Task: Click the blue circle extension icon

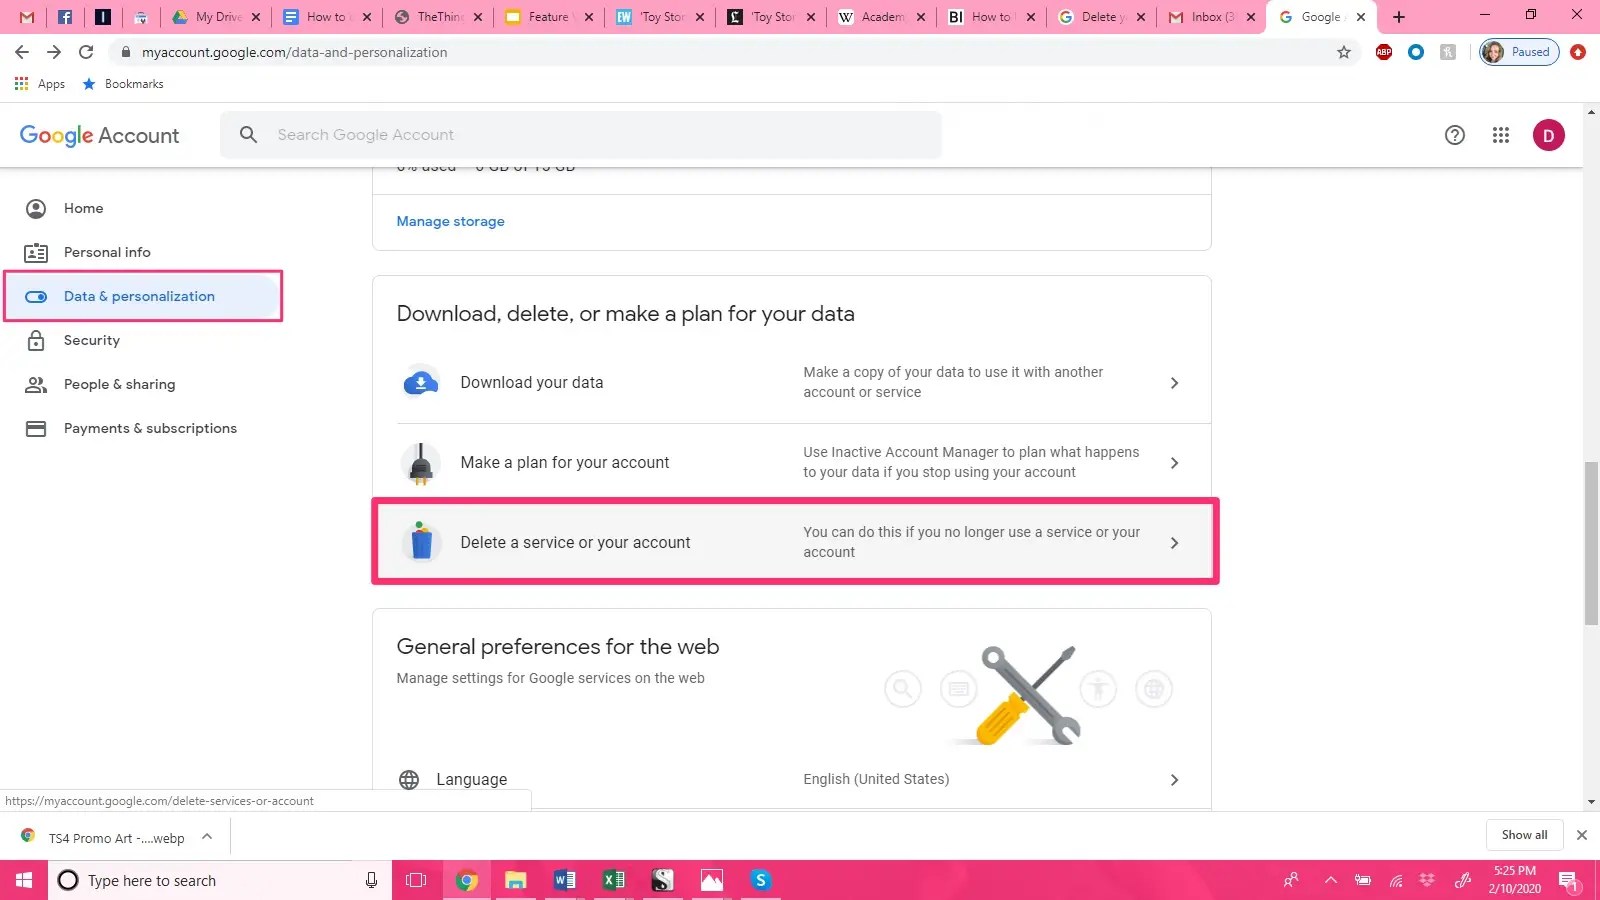Action: point(1416,52)
